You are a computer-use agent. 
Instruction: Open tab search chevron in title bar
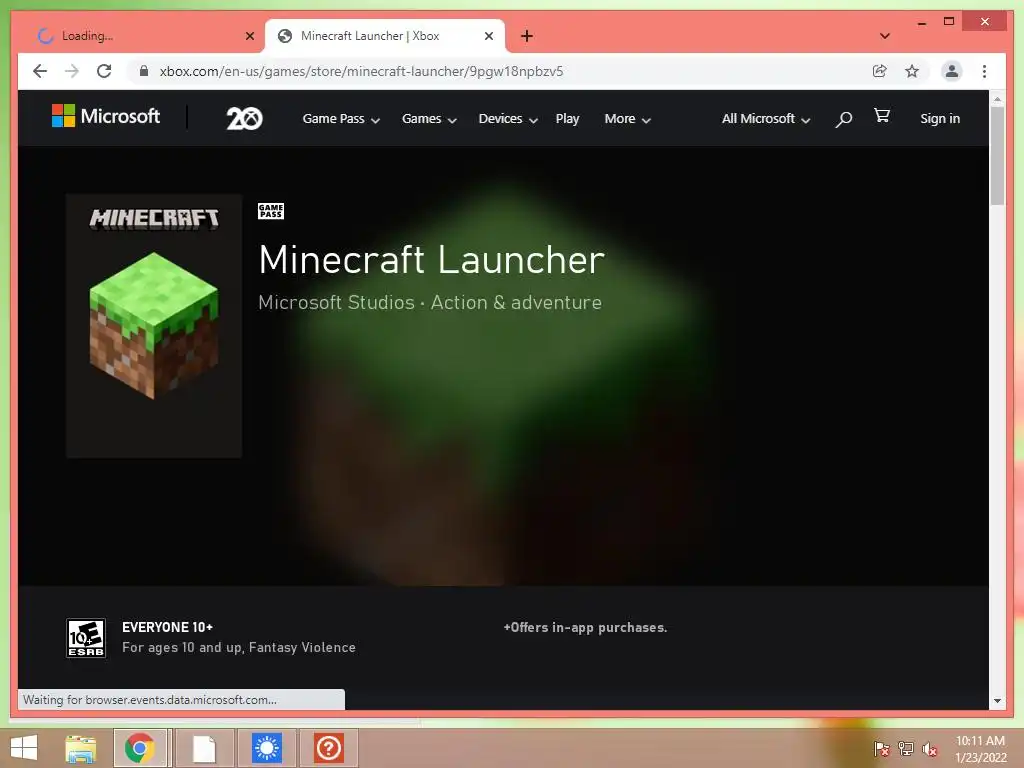click(885, 36)
